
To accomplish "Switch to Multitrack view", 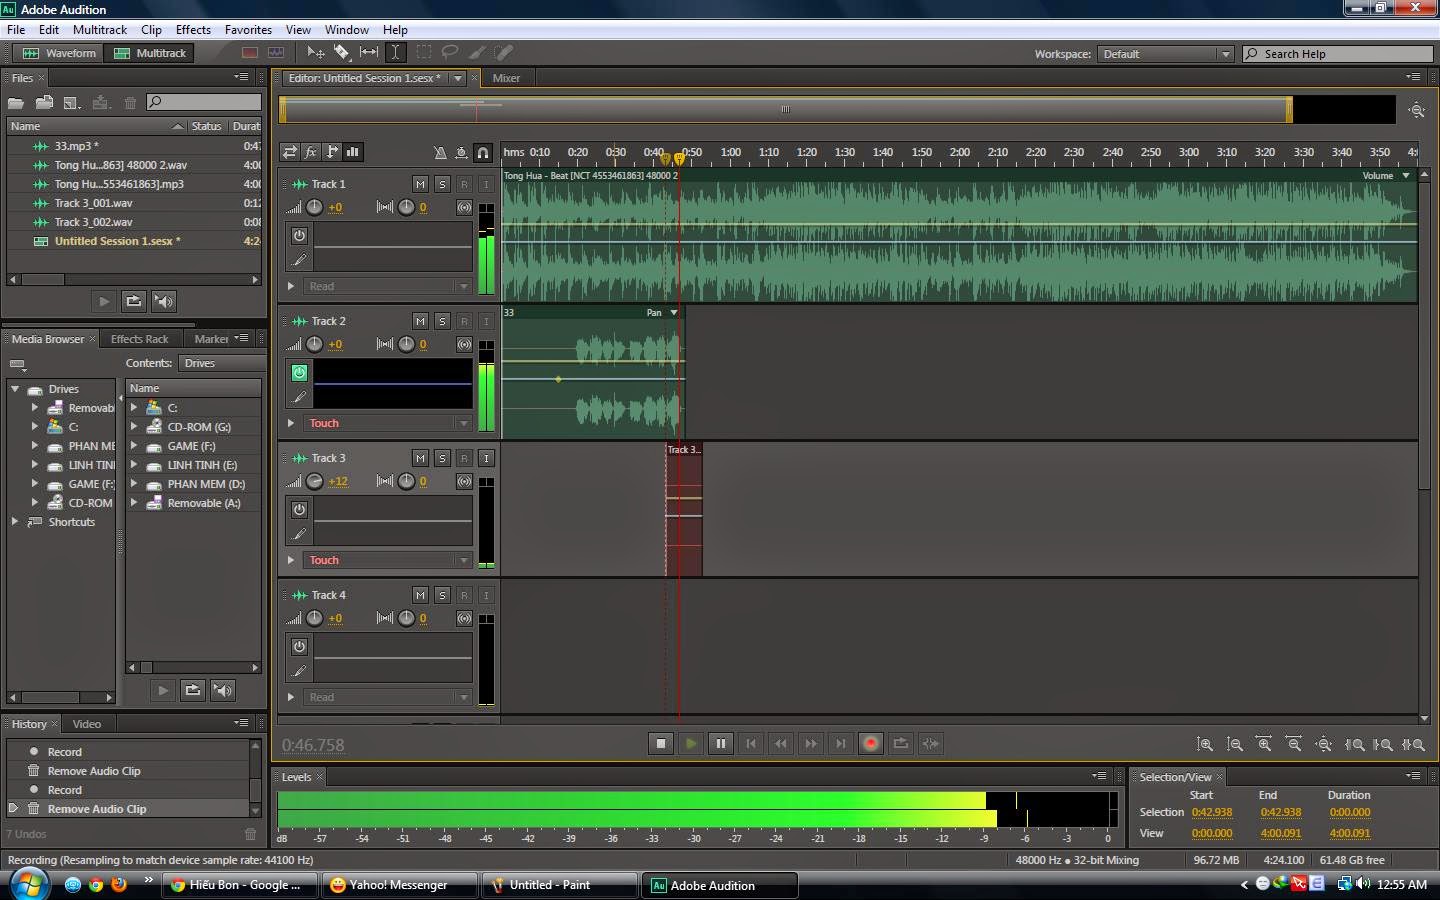I will click(x=150, y=53).
